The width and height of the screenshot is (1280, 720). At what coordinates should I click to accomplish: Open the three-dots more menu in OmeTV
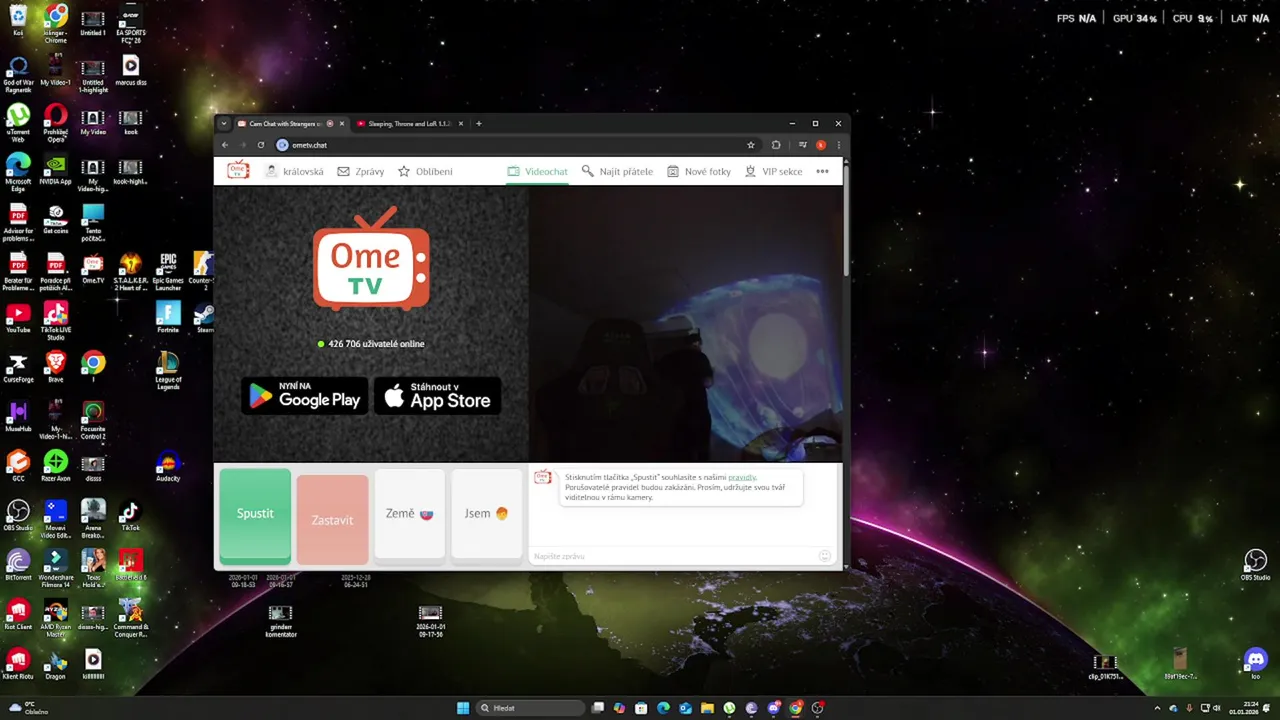click(x=822, y=171)
